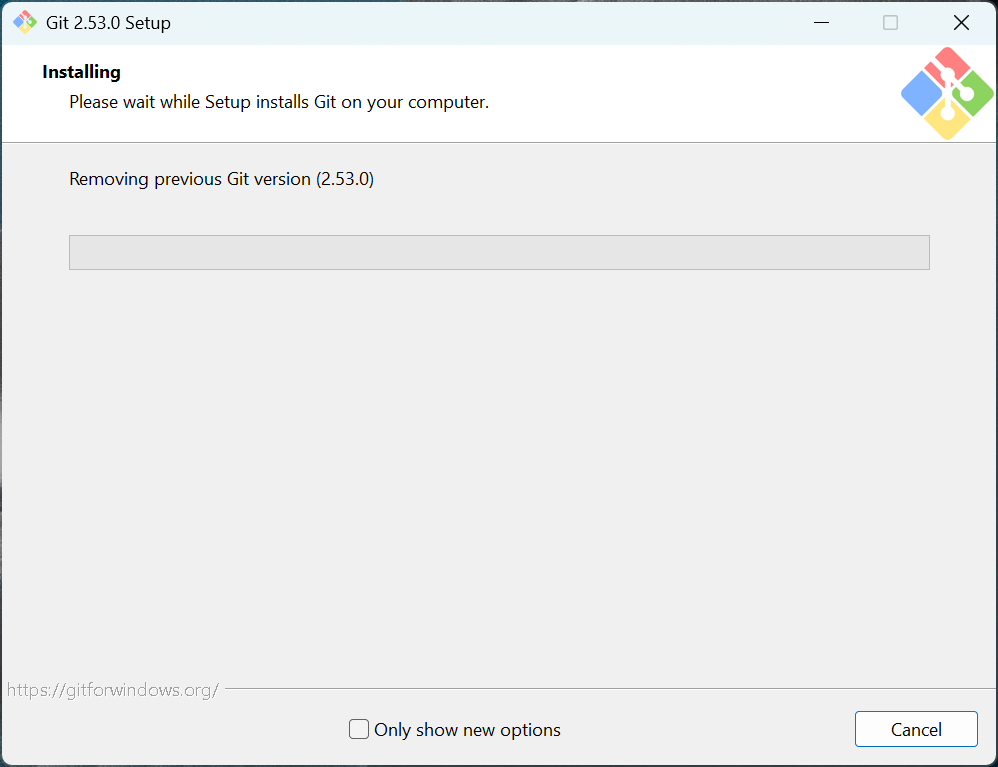Close the Git 2.53.0 Setup window

point(961,23)
